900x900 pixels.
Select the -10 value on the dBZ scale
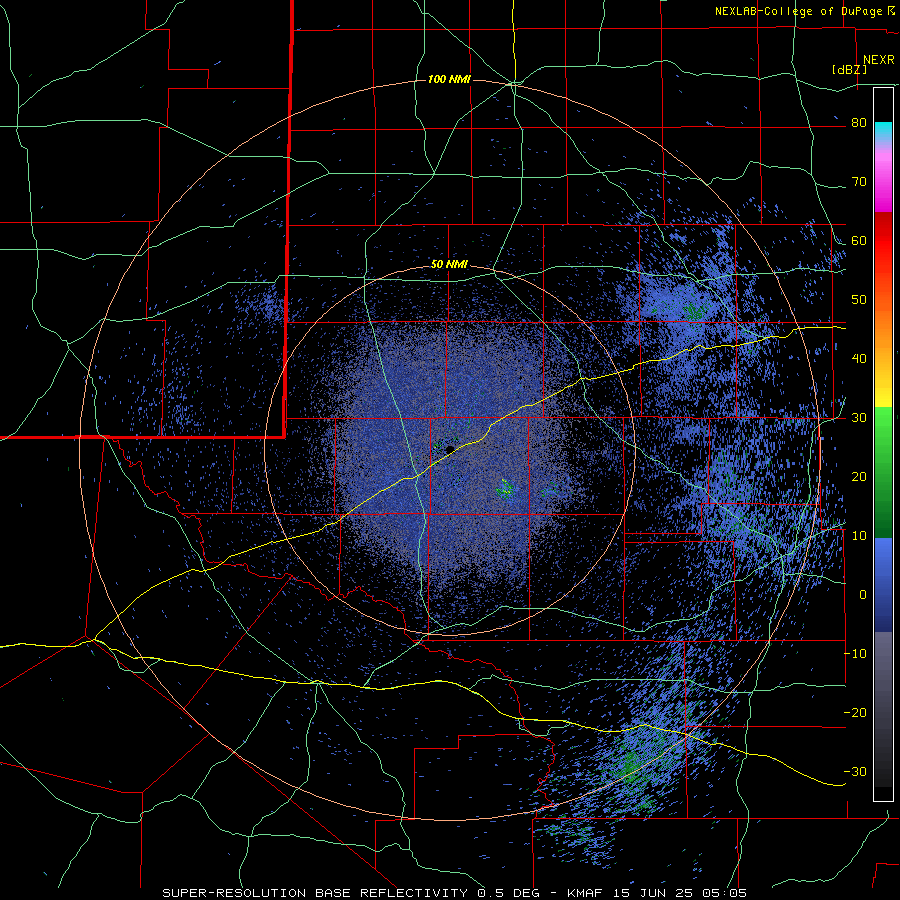(855, 653)
